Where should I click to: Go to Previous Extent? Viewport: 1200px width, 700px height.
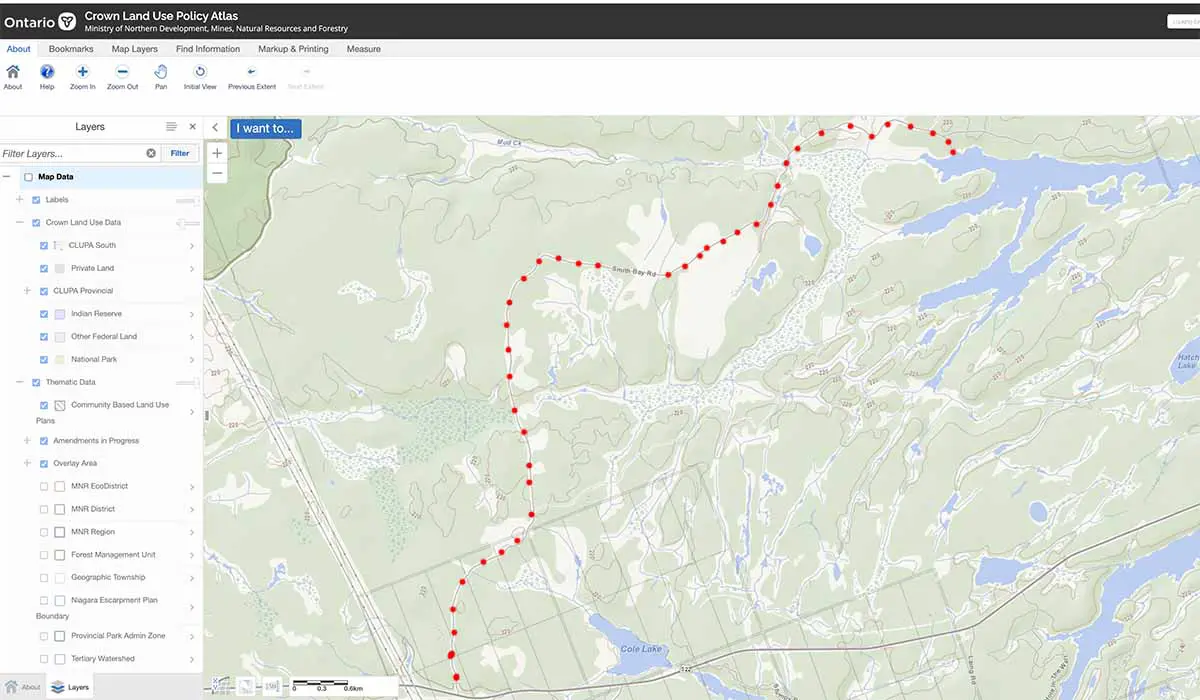251,74
